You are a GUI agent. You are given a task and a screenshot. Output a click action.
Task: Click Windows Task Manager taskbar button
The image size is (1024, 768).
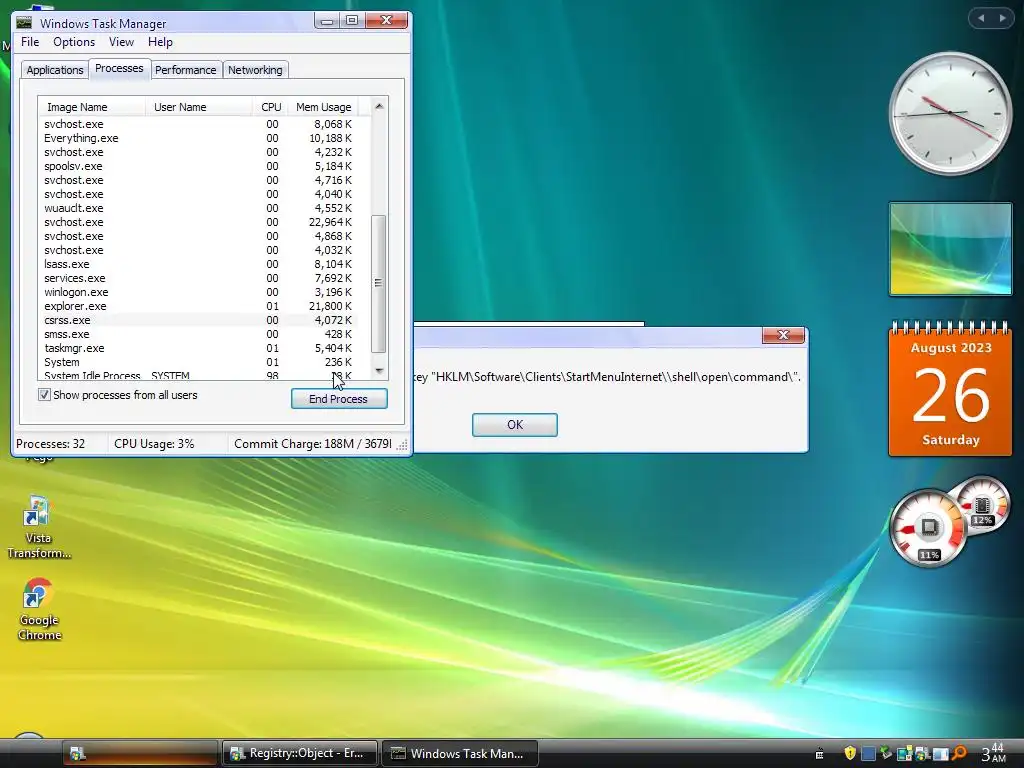460,754
